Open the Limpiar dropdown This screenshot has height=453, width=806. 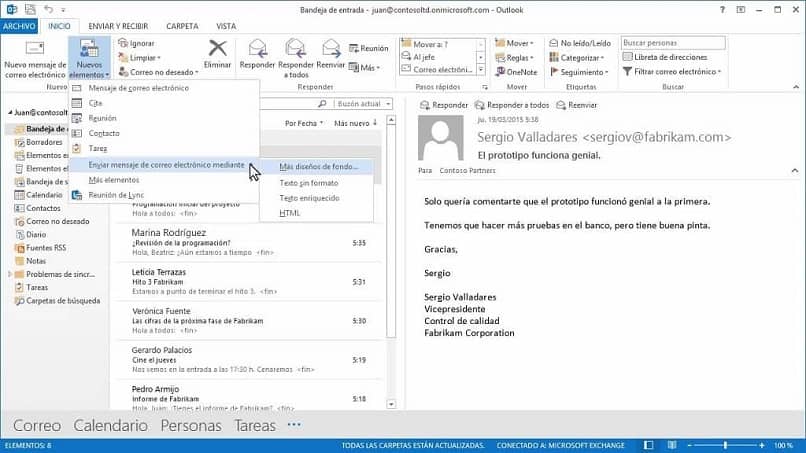tap(139, 58)
